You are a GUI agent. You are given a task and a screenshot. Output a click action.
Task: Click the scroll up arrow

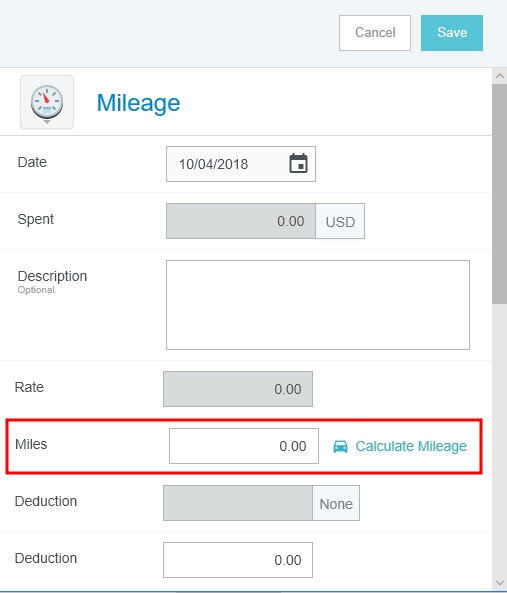(499, 76)
